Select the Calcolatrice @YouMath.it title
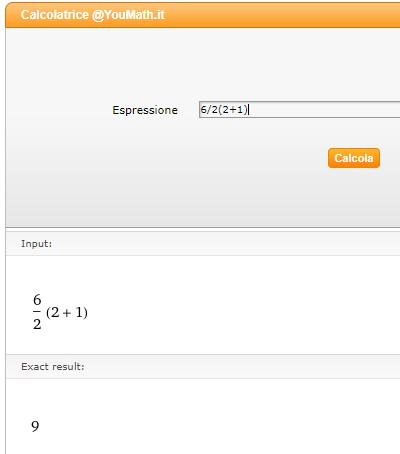400x454 pixels. tap(93, 15)
